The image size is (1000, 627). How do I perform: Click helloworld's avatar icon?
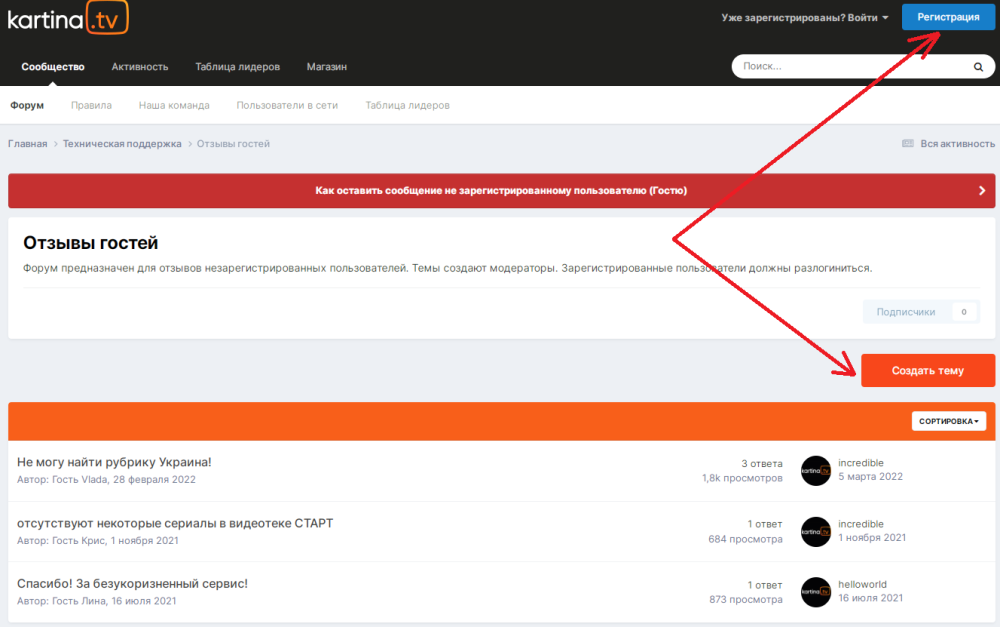point(816,592)
